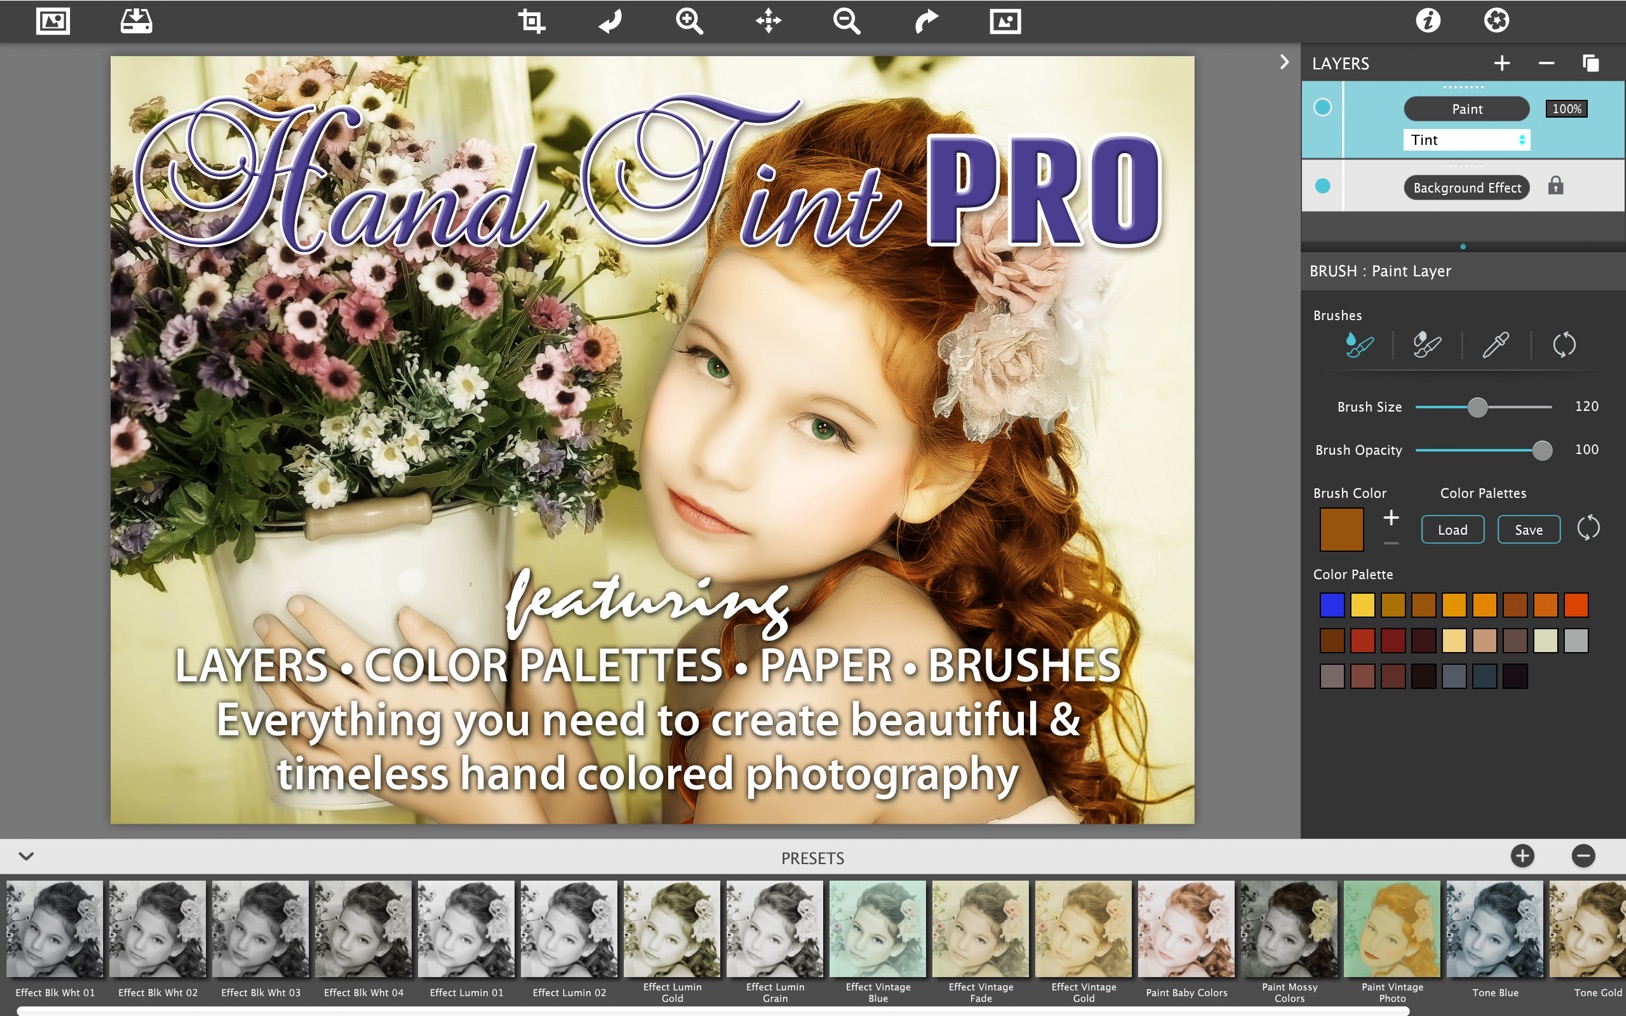Unlock the Background Effect layer

[1557, 186]
